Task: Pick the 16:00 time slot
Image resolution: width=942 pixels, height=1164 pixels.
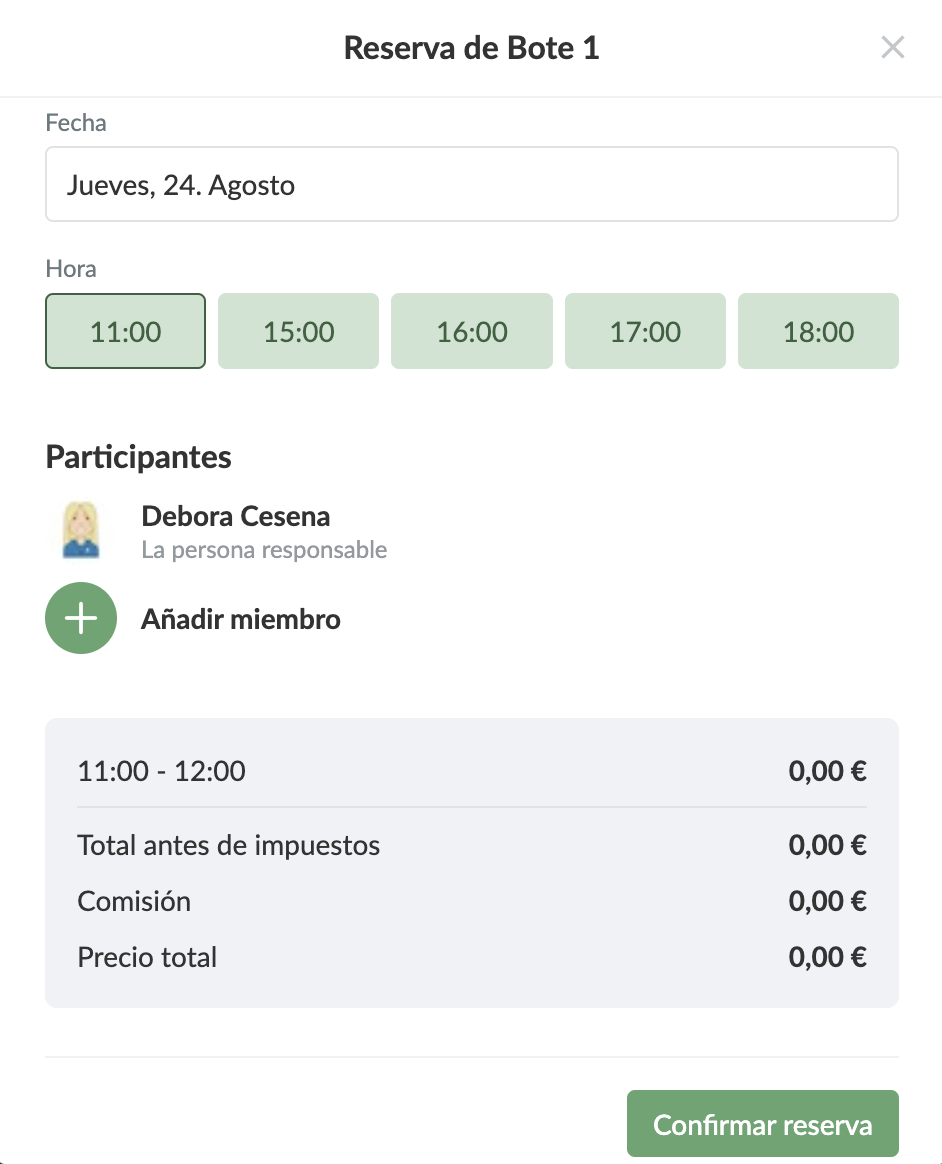Action: (x=471, y=331)
